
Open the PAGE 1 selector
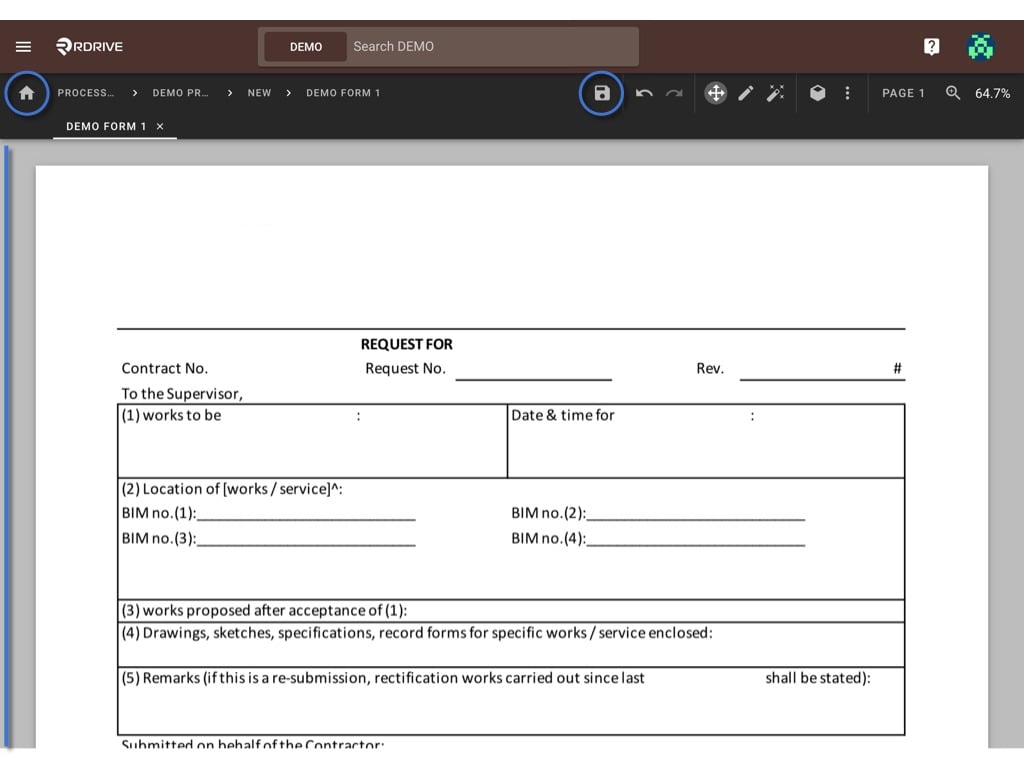pyautogui.click(x=903, y=93)
